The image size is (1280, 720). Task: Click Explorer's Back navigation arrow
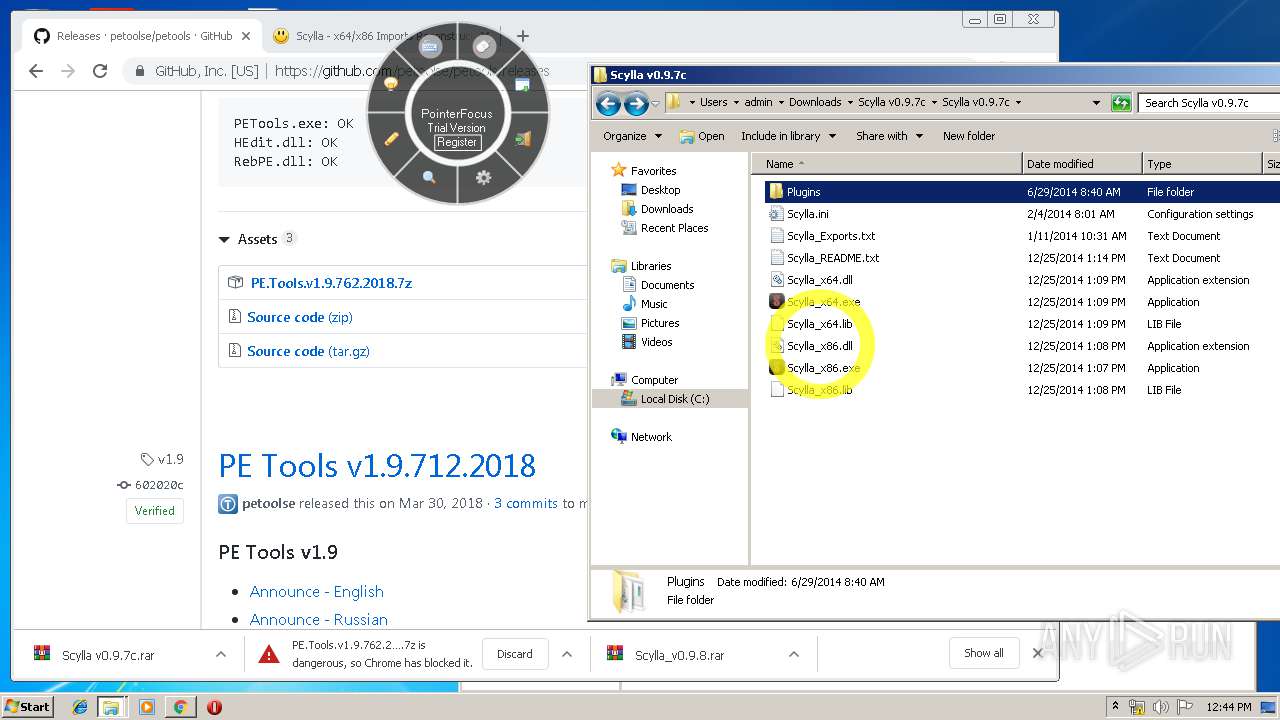tap(608, 103)
